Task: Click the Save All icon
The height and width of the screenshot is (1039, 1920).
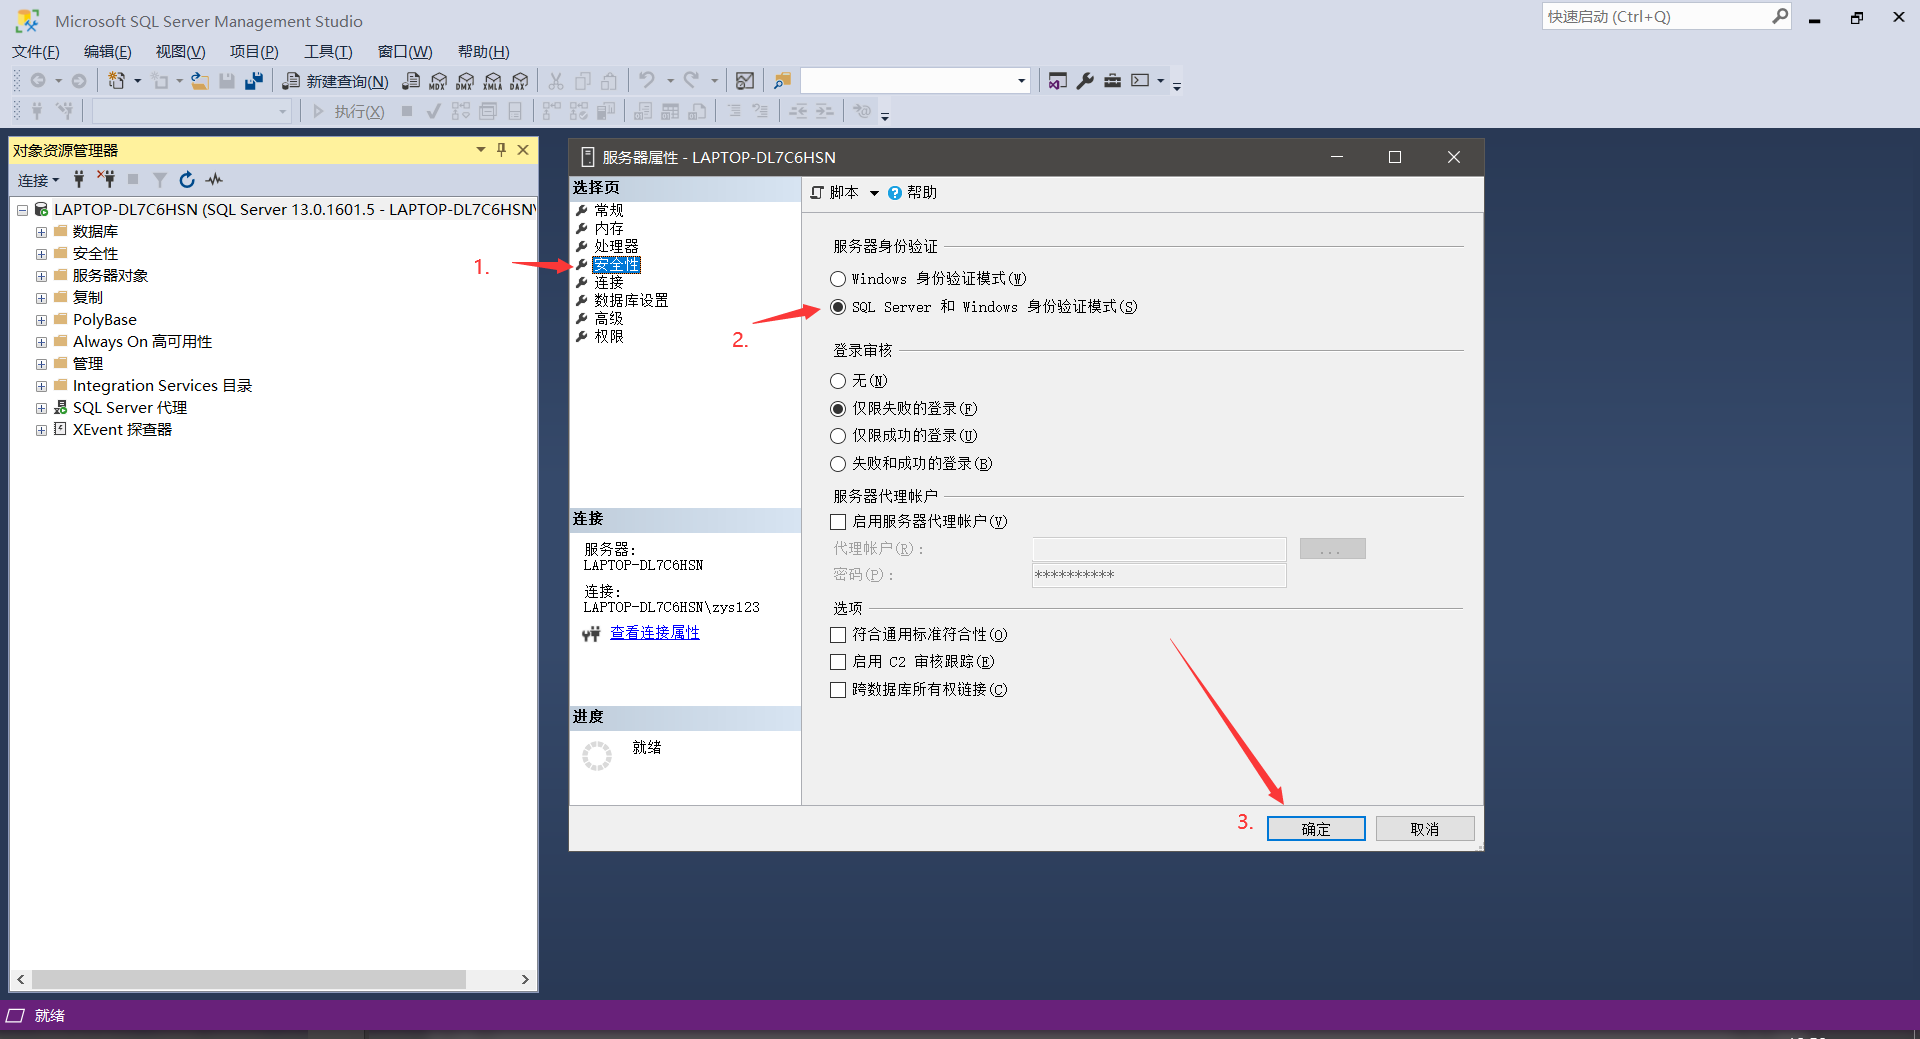Action: coord(254,81)
